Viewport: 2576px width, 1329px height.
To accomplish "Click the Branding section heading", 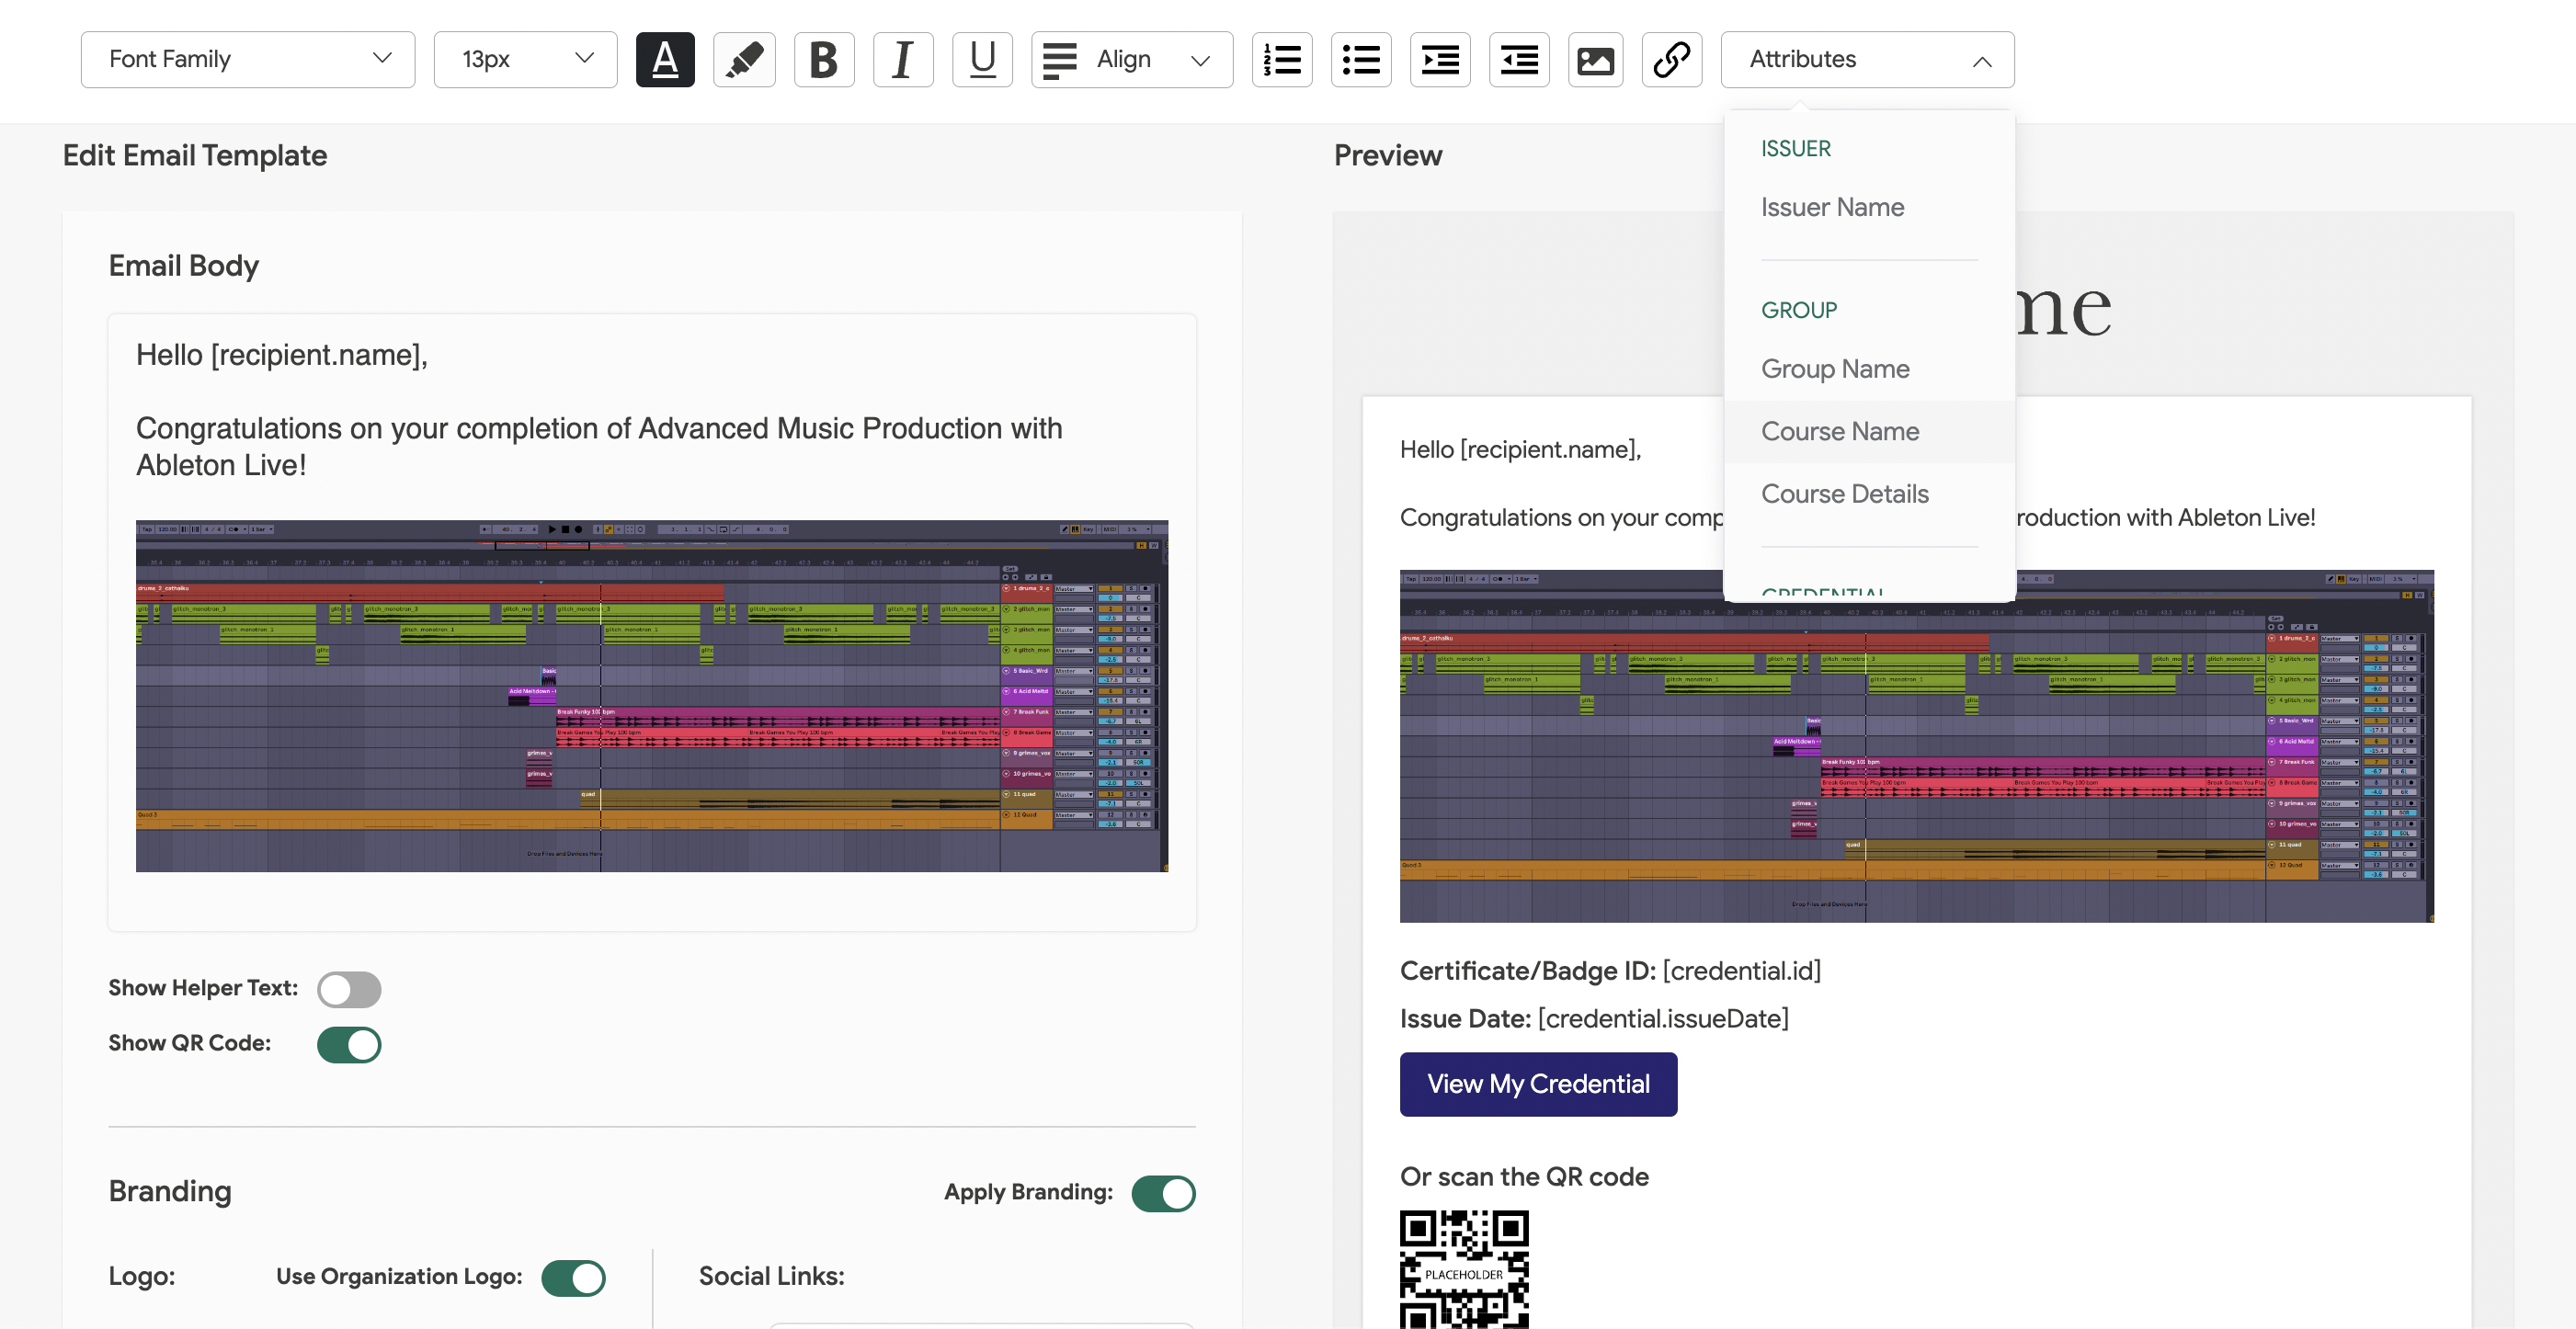I will [x=170, y=1192].
